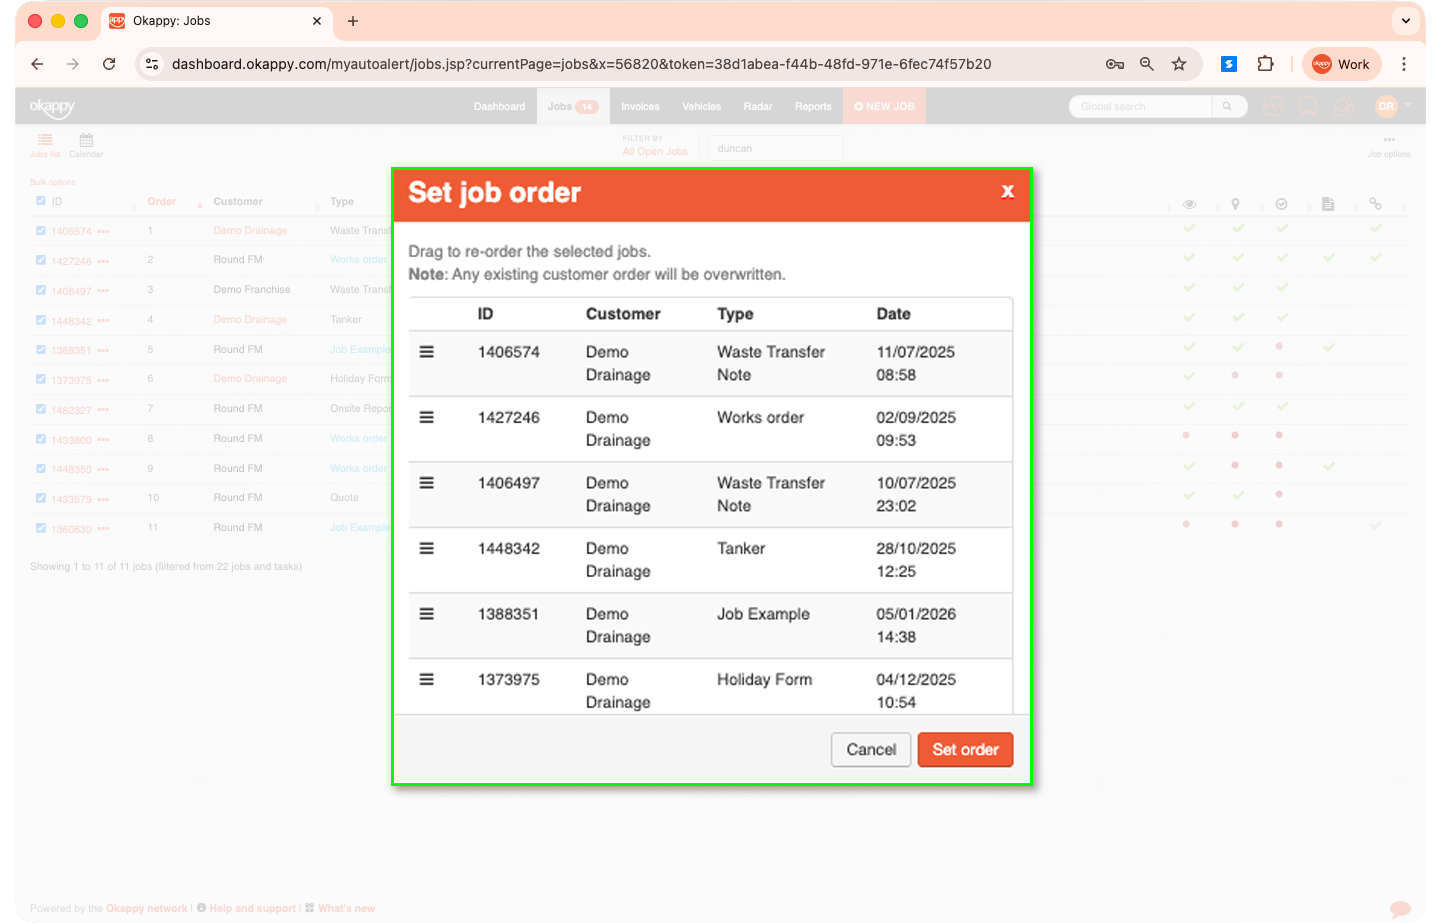
Task: Open the DR profile dropdown
Action: click(x=1389, y=106)
